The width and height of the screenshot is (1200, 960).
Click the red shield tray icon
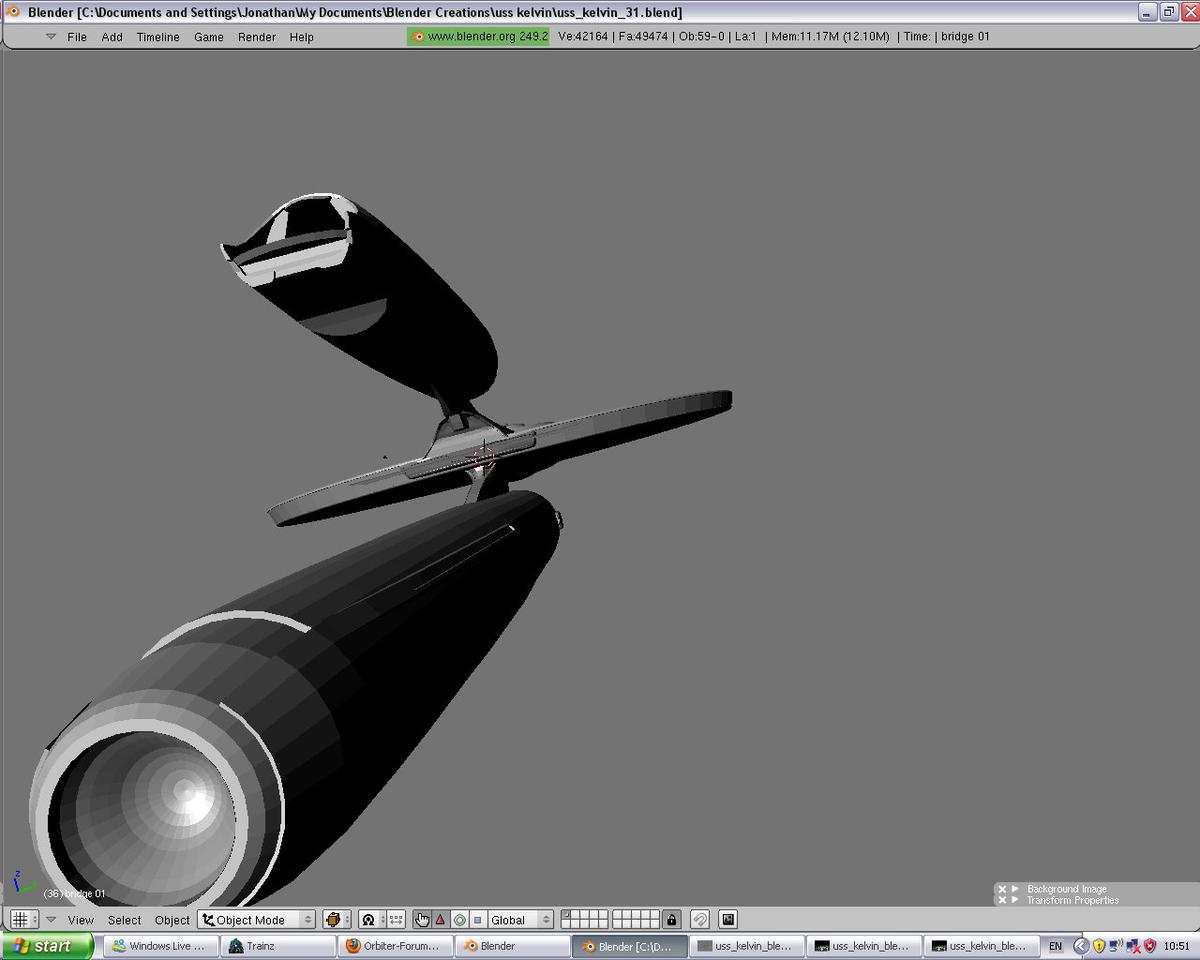tap(1150, 945)
